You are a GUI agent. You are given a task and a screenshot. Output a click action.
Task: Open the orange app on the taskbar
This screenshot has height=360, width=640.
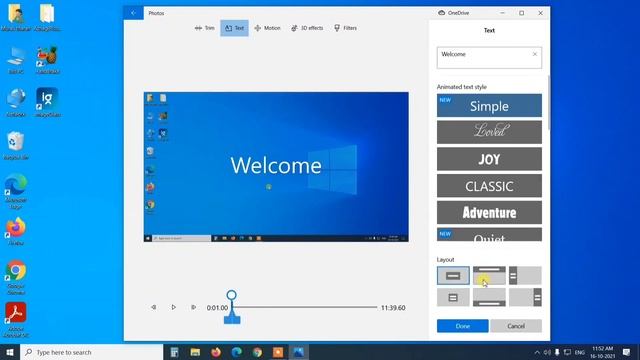coord(278,352)
